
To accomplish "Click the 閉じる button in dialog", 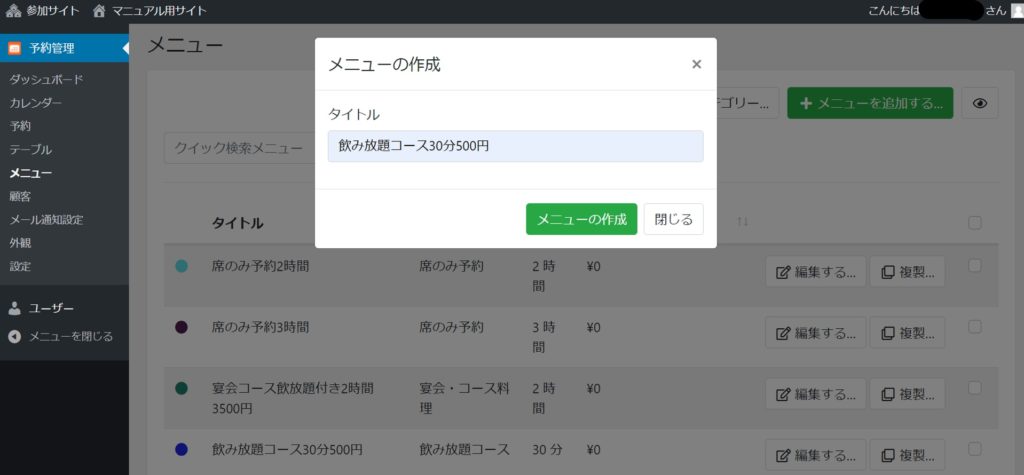I will (x=673, y=219).
